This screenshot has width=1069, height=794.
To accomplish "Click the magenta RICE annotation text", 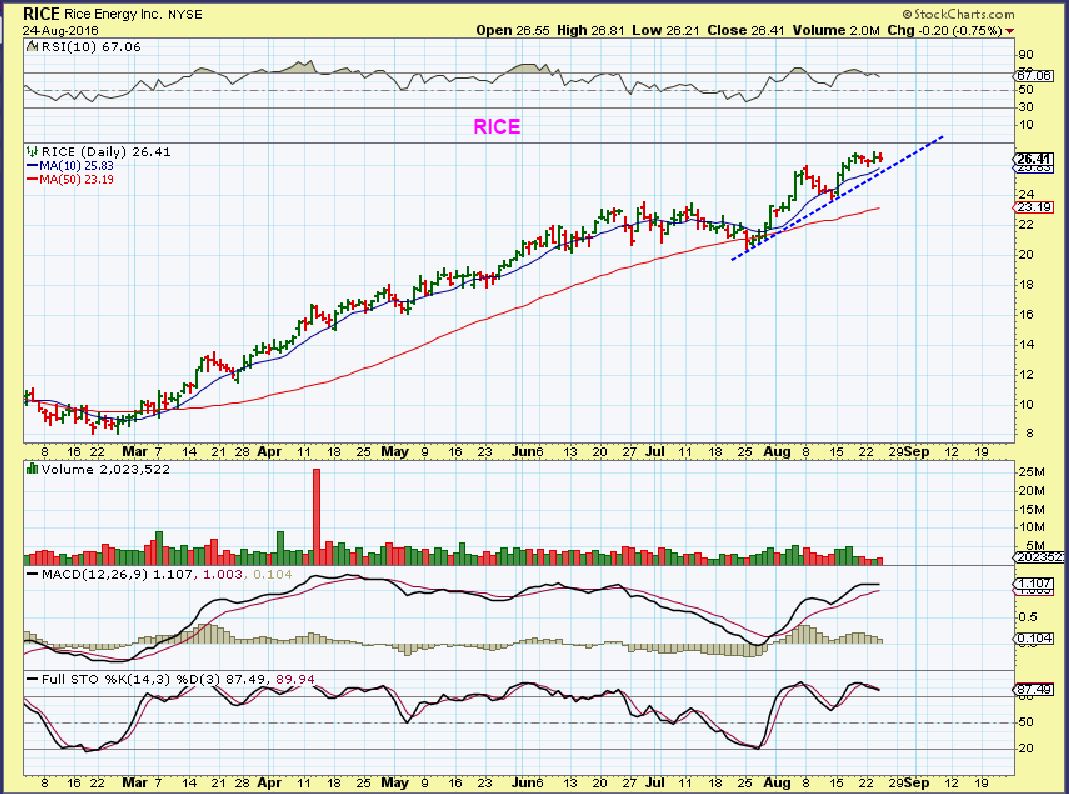I will point(497,127).
